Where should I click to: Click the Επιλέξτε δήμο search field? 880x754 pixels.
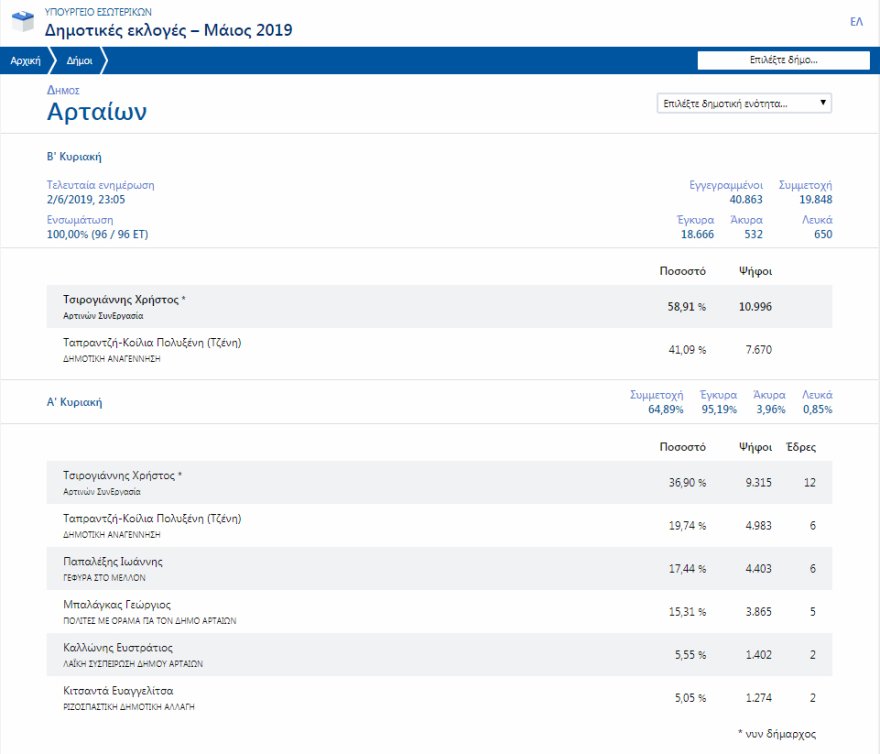(x=783, y=60)
